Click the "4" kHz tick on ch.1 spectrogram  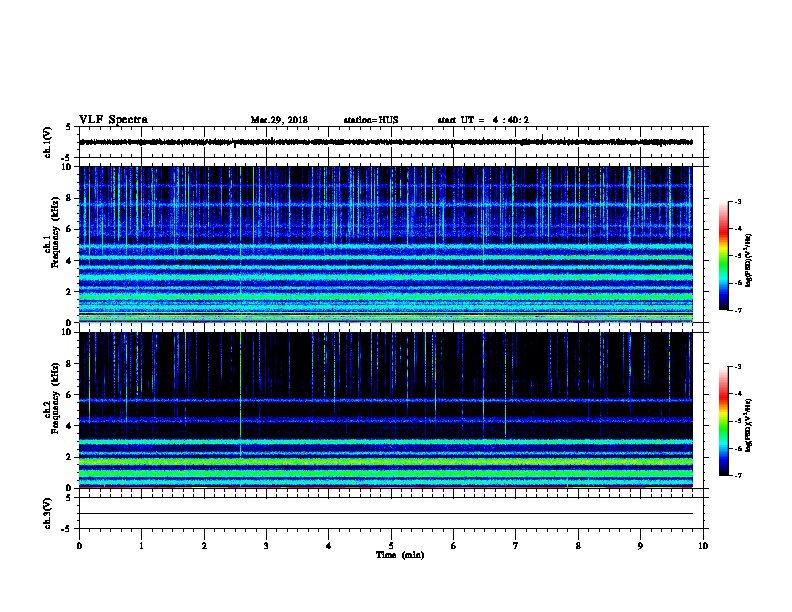pos(69,261)
